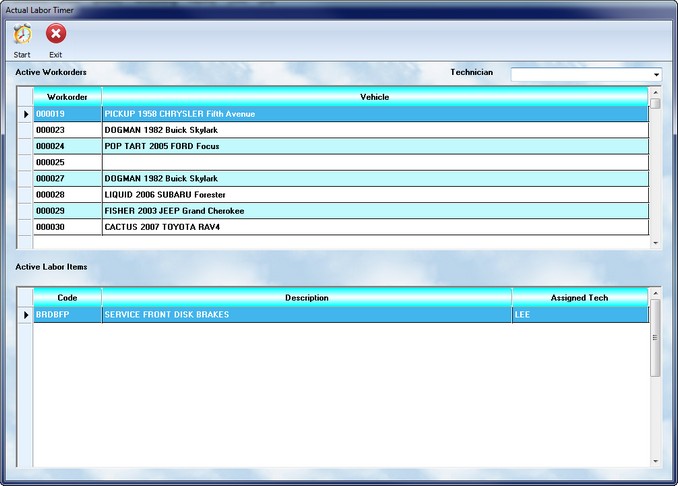Click the LEE assigned tech cell

[x=579, y=314]
